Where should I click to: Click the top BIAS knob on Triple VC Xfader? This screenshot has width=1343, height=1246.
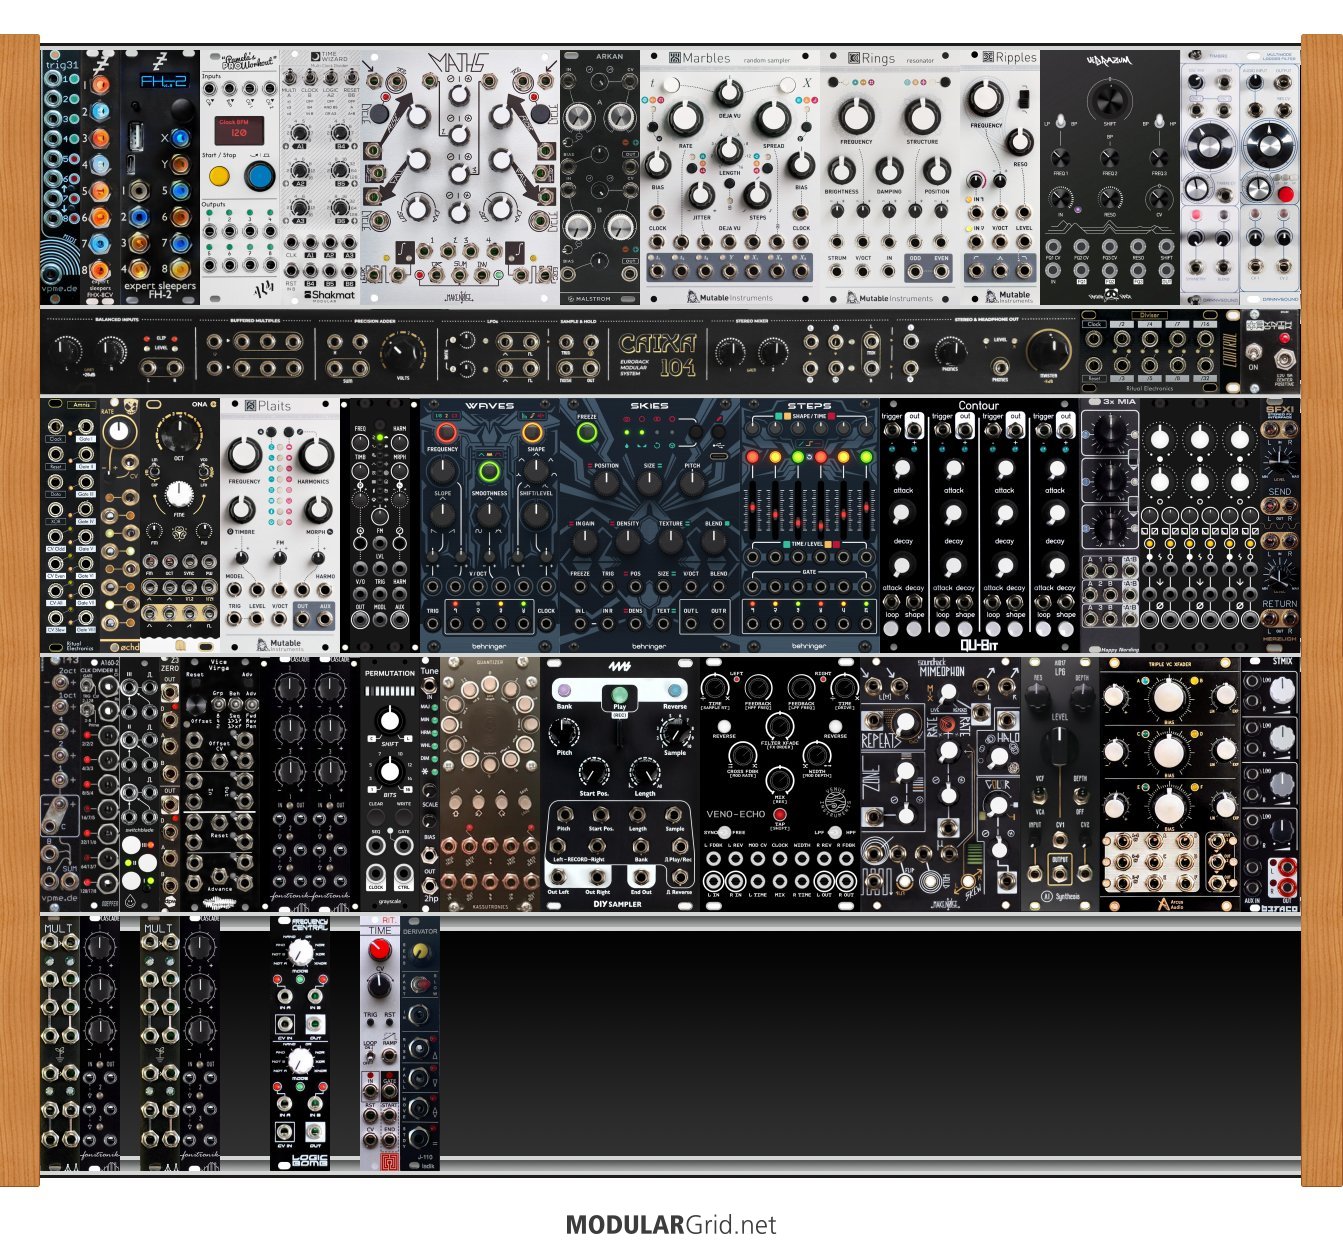pos(1169,697)
